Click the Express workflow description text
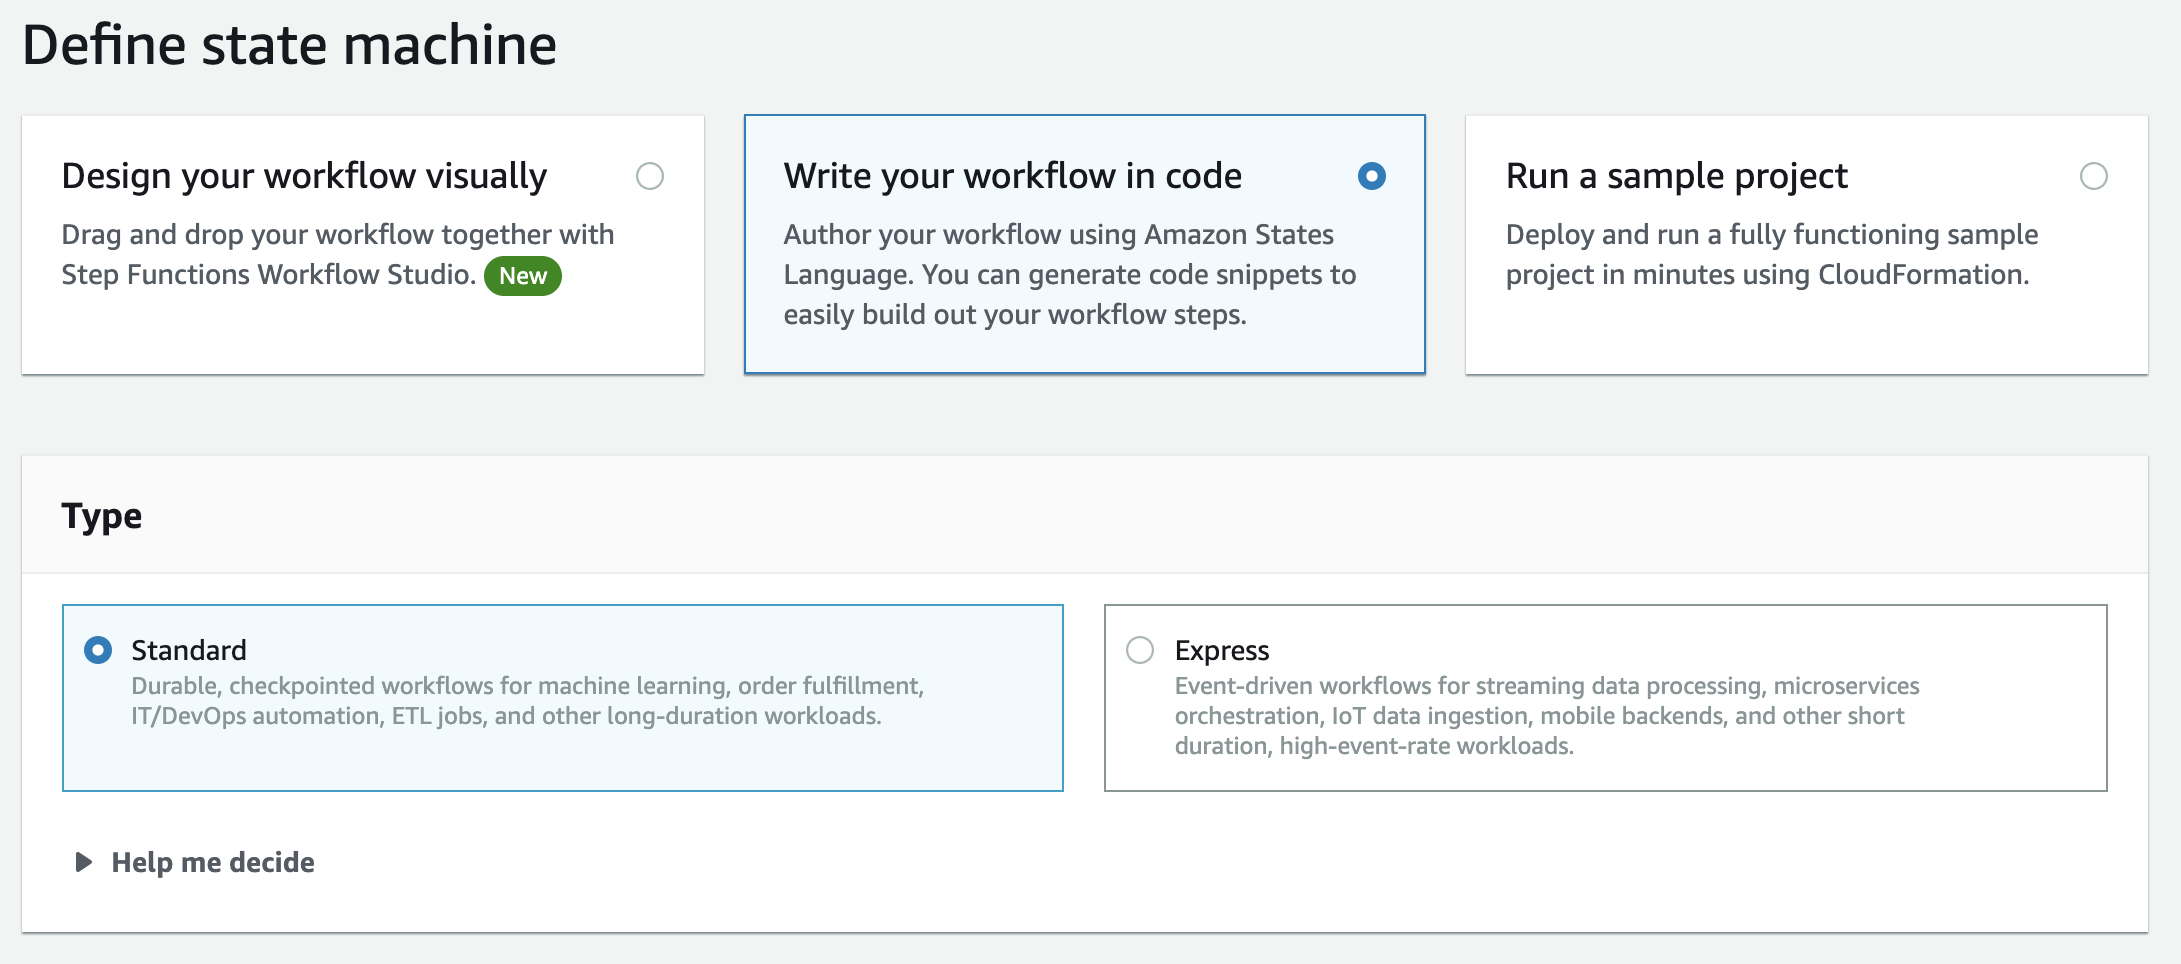This screenshot has height=964, width=2181. [1547, 716]
